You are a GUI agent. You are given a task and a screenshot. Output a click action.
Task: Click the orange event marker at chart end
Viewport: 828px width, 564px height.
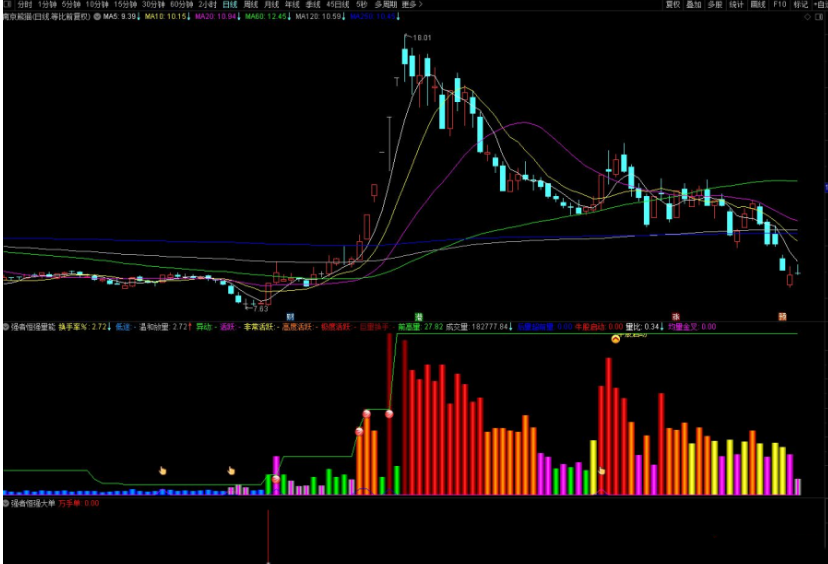click(782, 317)
